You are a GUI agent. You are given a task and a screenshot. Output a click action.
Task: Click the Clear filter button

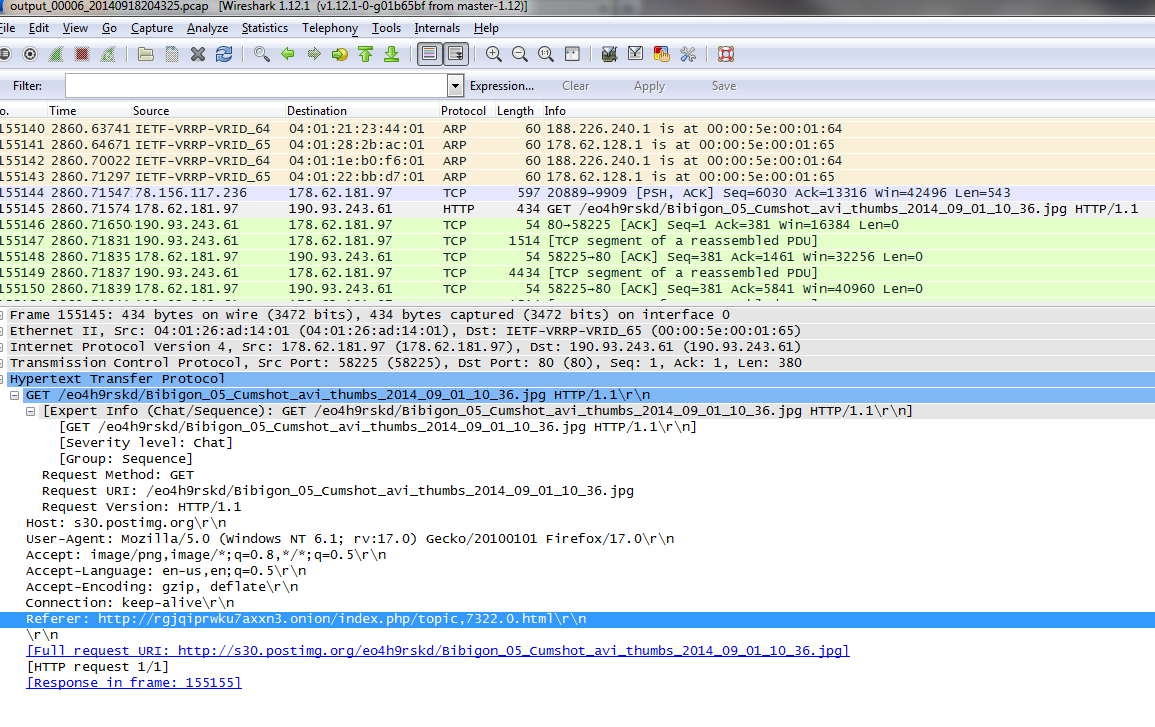575,86
